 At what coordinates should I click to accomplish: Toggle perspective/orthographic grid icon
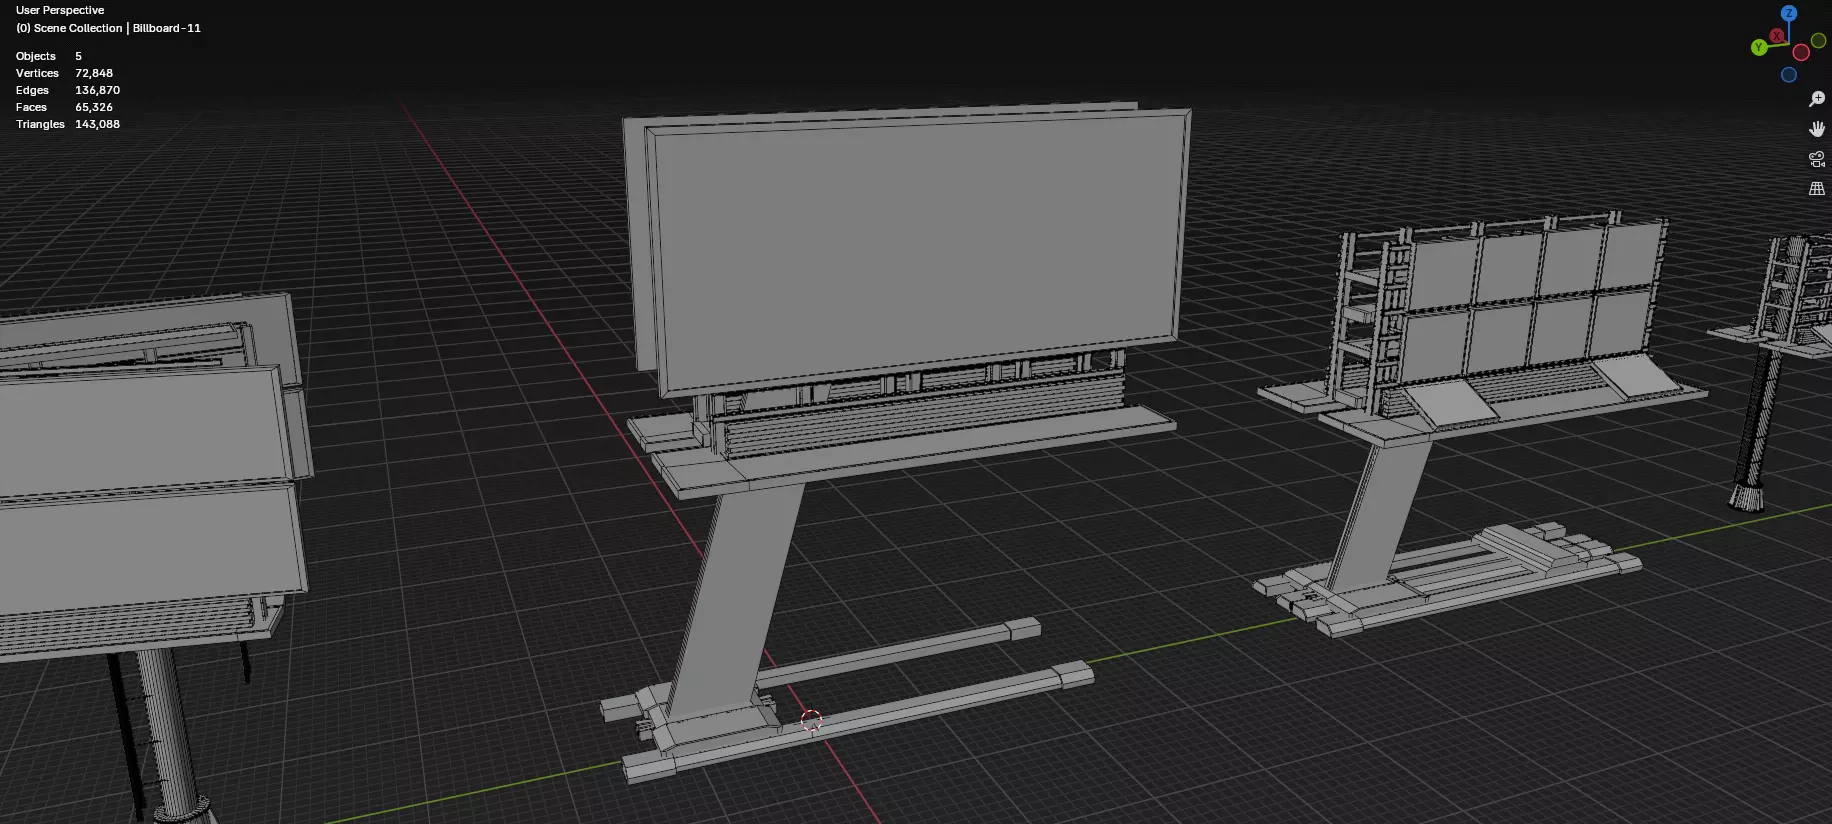click(x=1817, y=188)
